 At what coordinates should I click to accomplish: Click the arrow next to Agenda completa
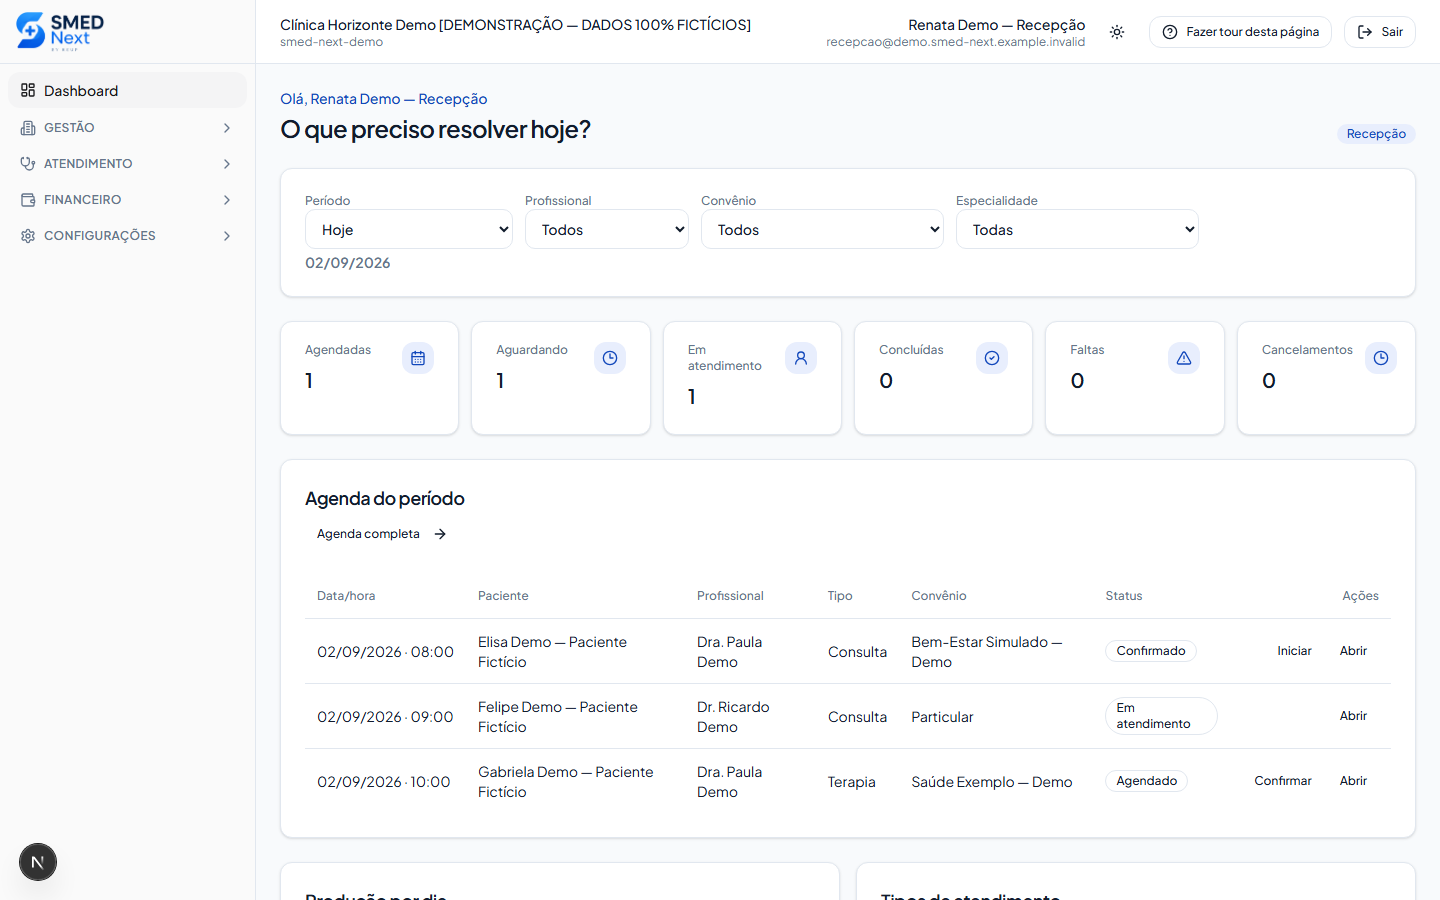coord(440,534)
